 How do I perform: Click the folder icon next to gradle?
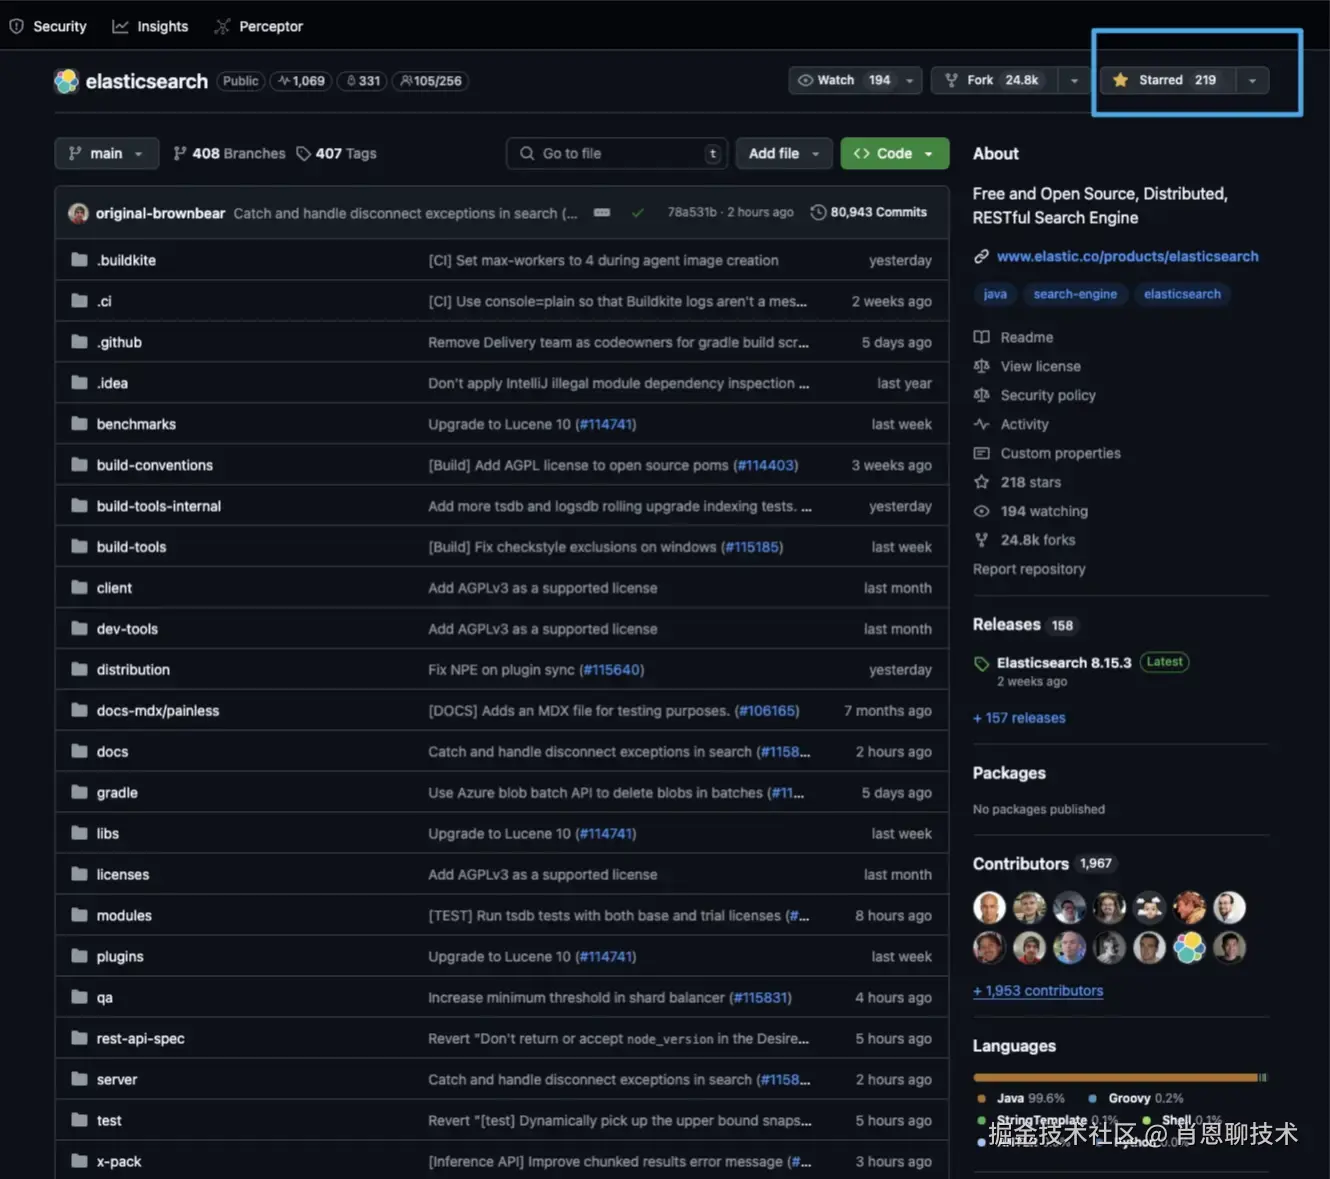(x=80, y=793)
